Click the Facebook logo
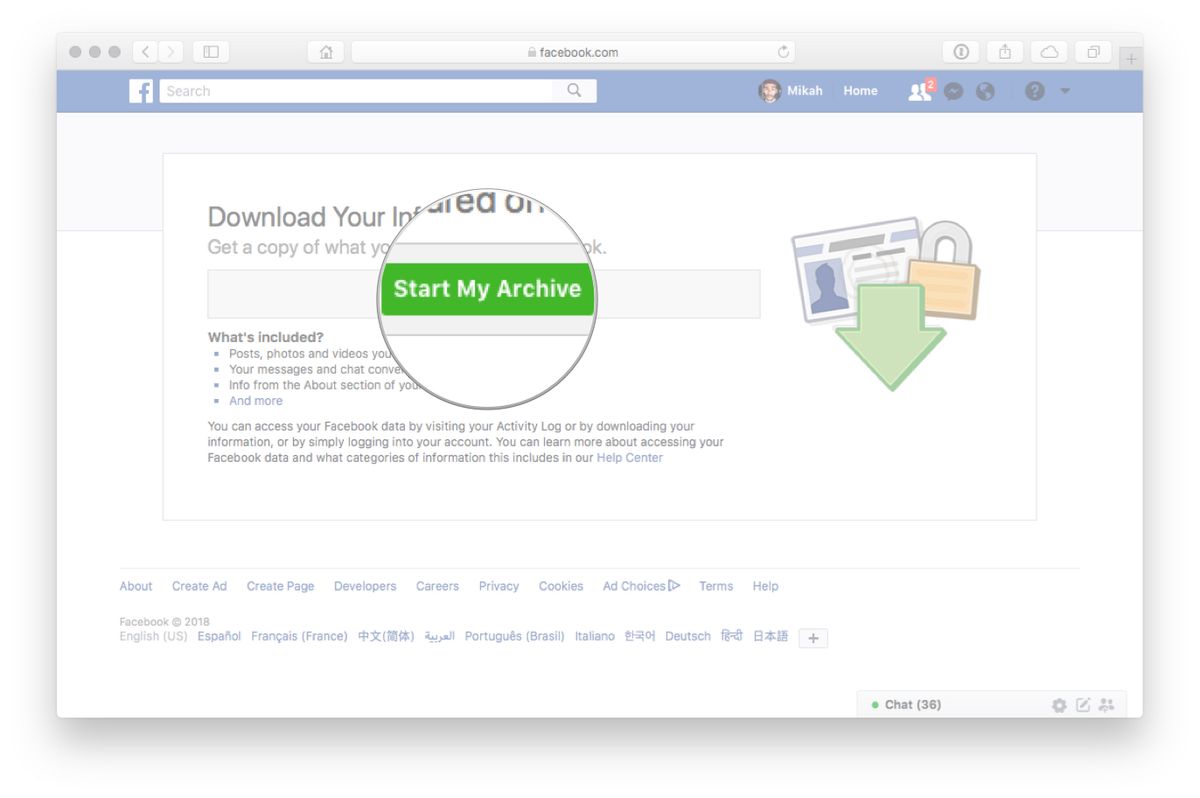 point(140,91)
